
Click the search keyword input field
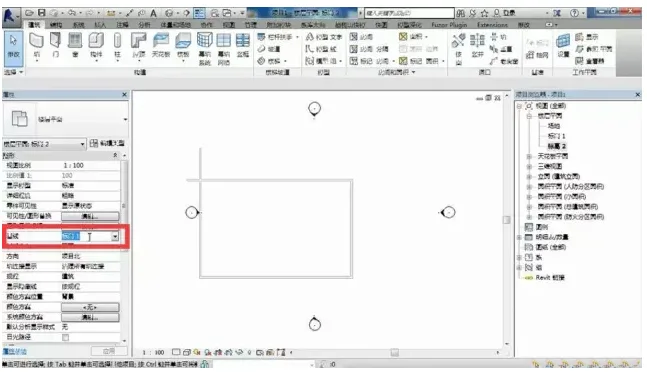409,13
